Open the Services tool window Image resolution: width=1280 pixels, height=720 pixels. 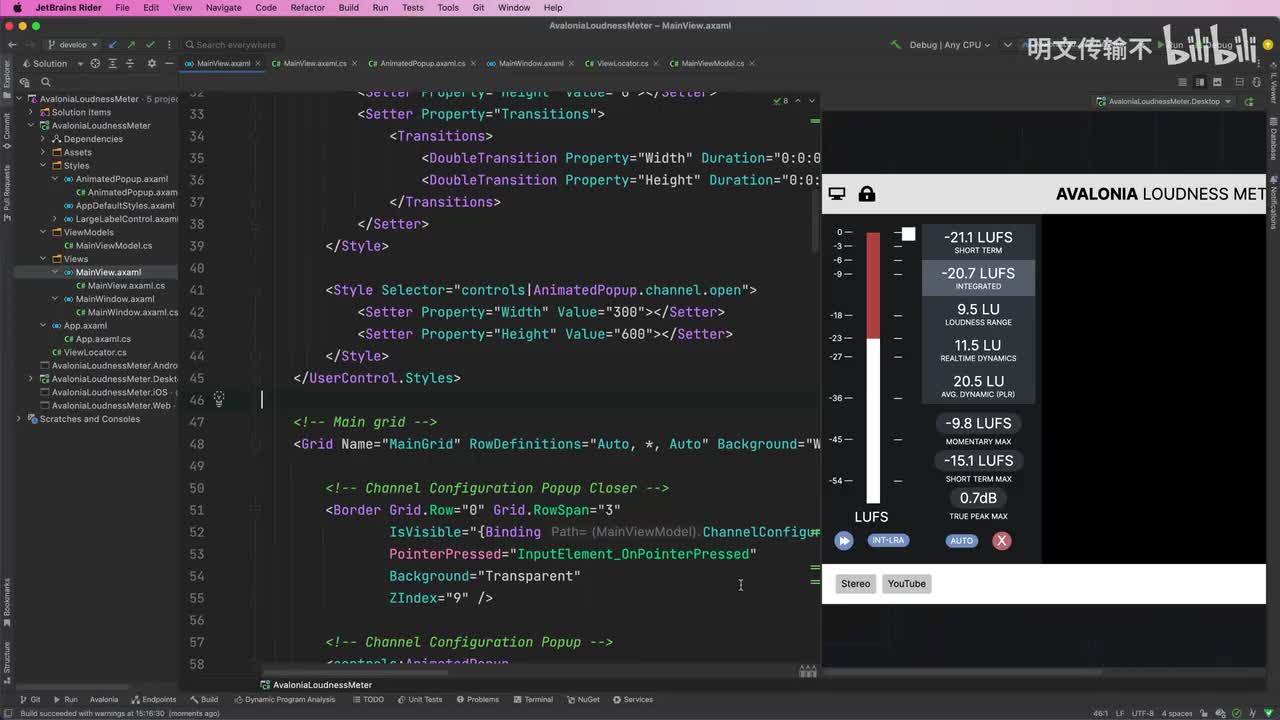tap(632, 700)
